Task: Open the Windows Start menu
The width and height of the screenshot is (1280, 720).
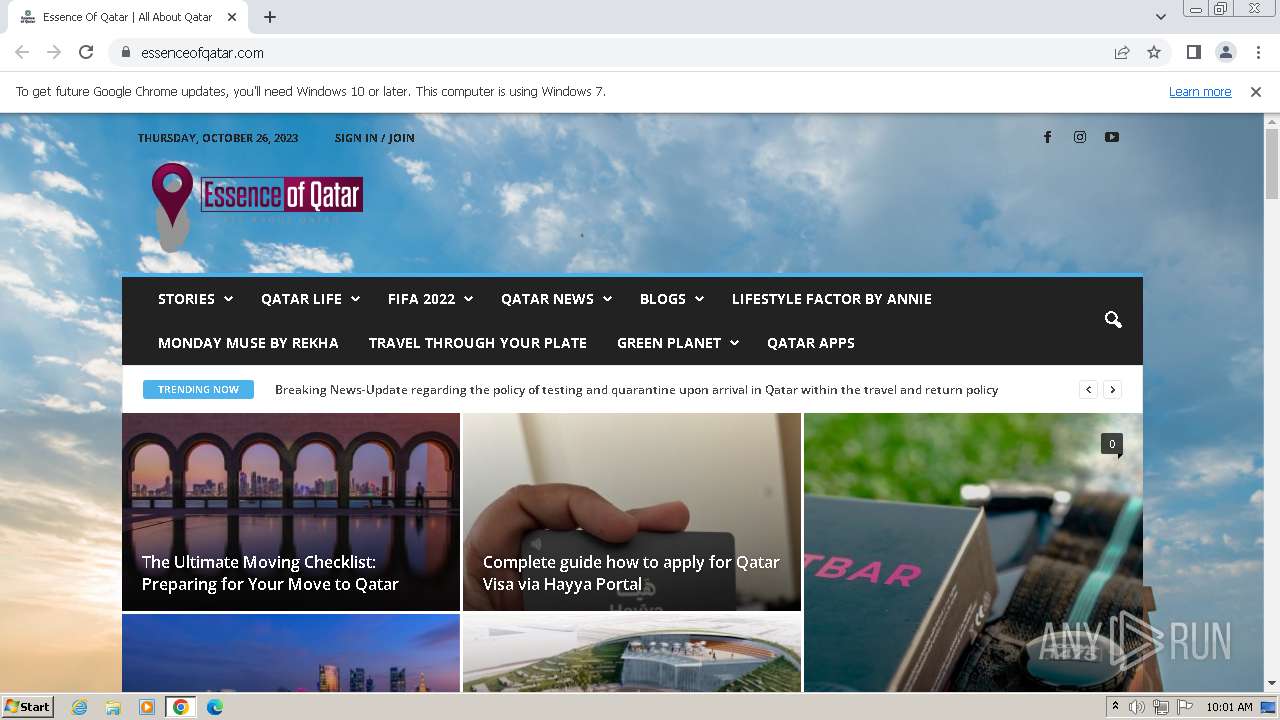Action: point(27,707)
